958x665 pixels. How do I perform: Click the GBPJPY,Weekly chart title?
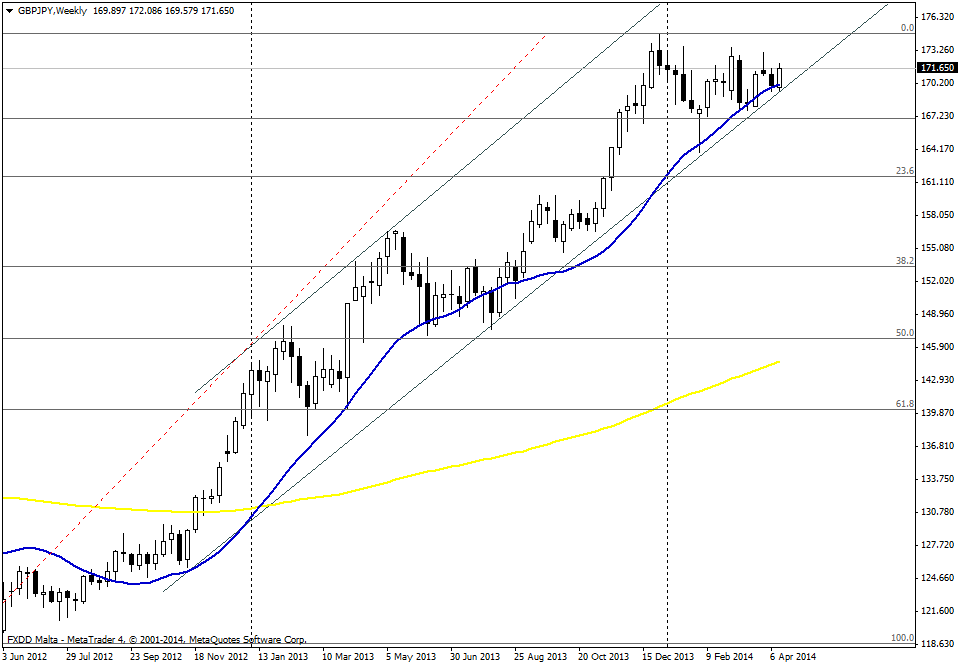click(50, 10)
